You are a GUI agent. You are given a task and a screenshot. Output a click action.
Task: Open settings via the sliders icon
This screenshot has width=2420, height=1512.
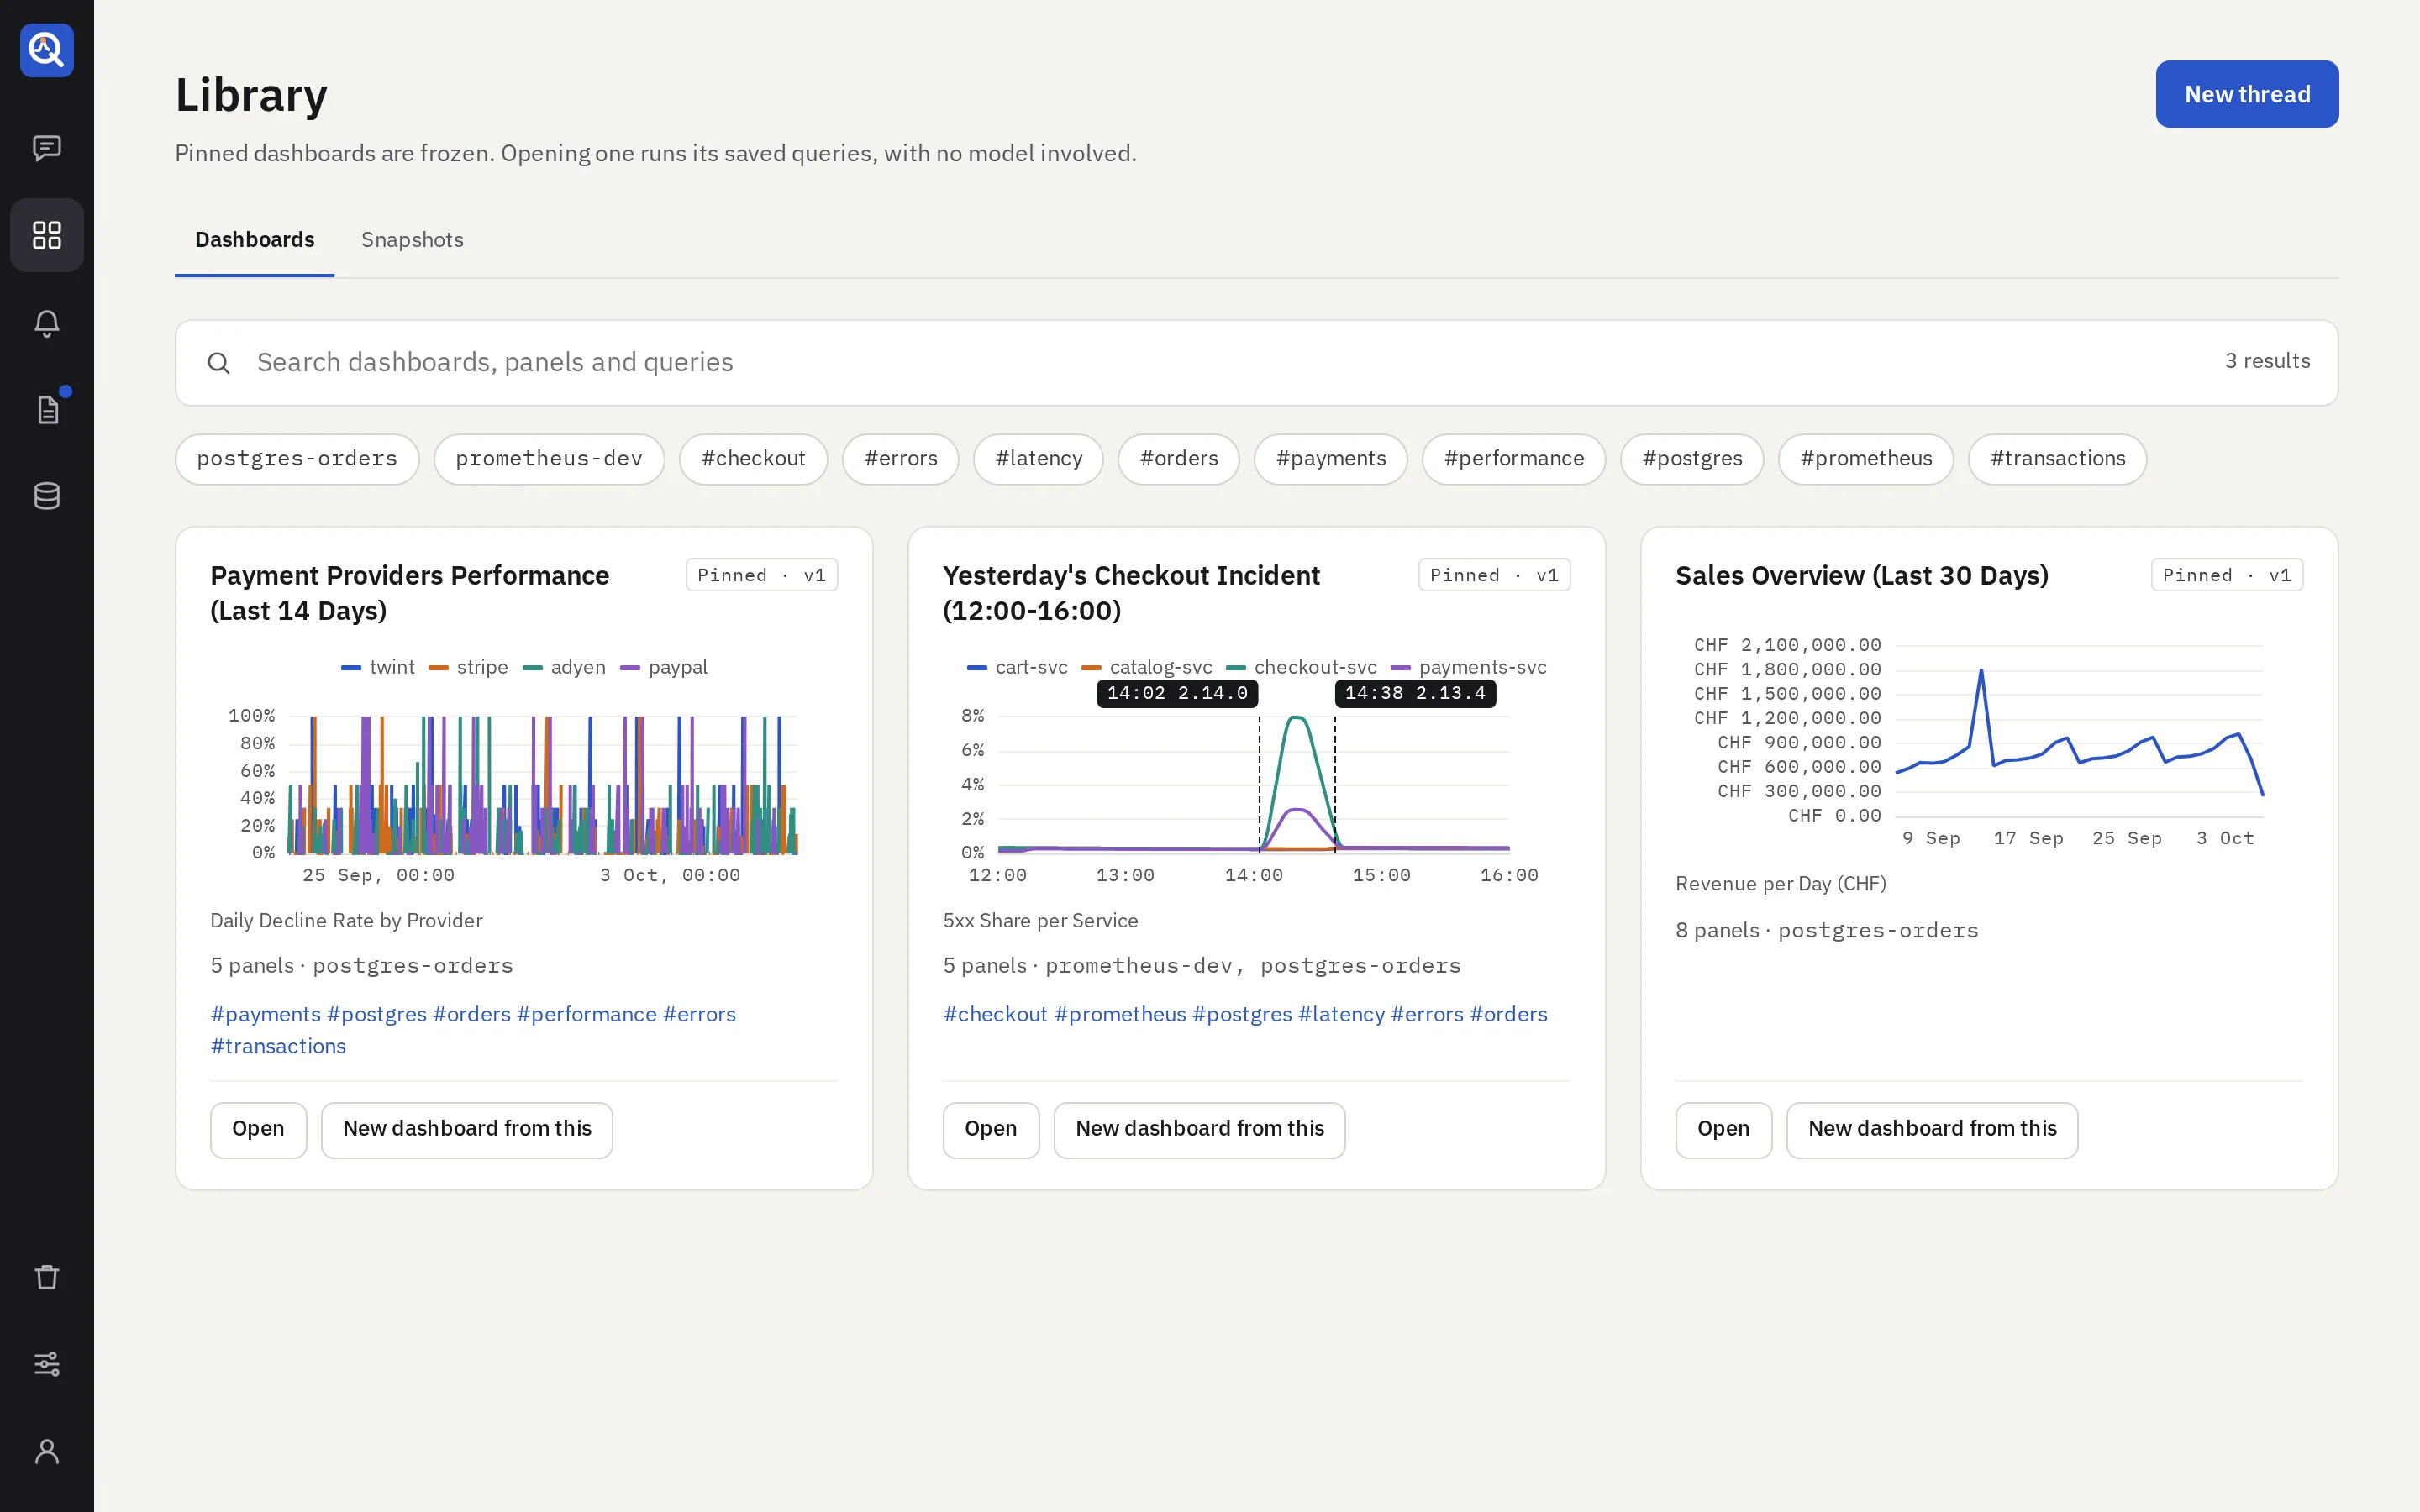[47, 1364]
